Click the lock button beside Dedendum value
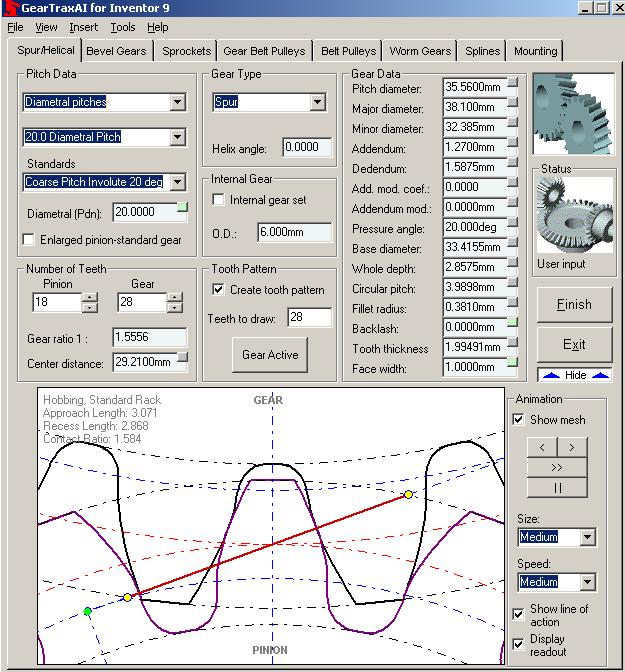The width and height of the screenshot is (625, 672). 512,162
